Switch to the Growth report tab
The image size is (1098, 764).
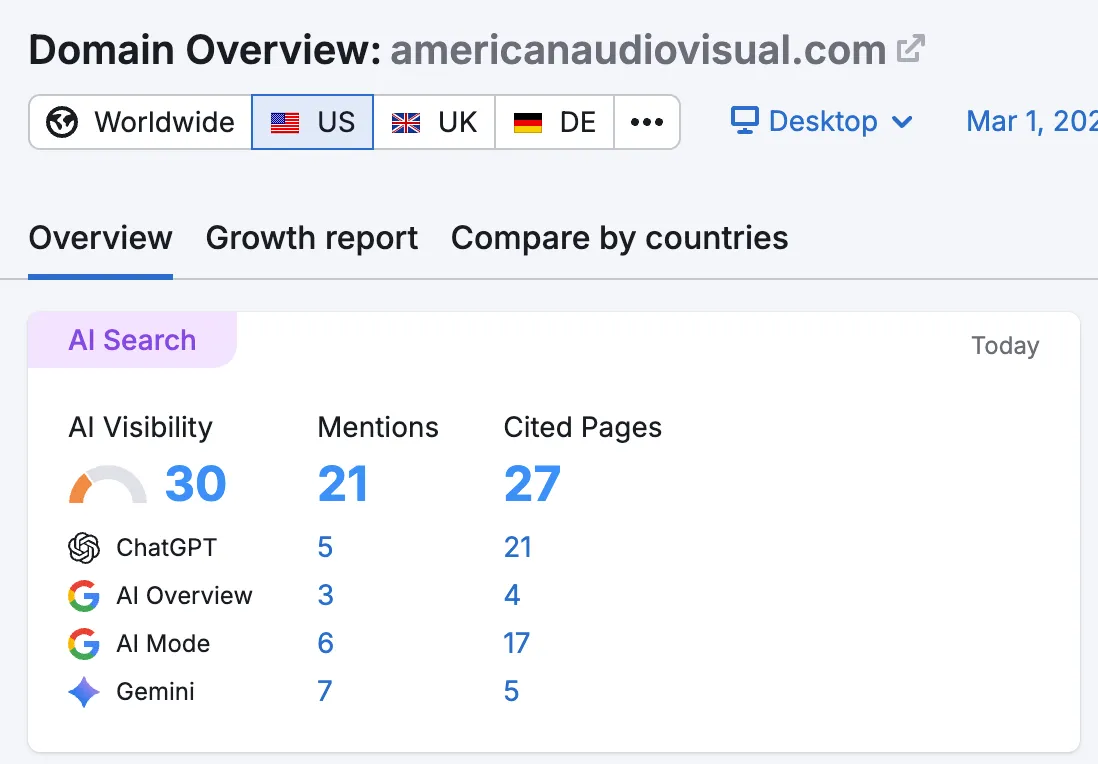pos(311,238)
